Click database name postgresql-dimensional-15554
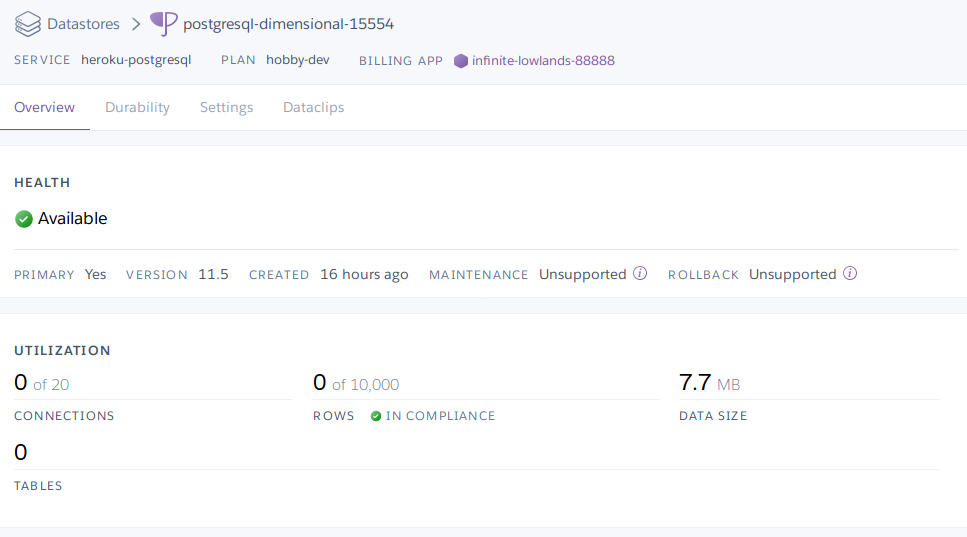The image size is (967, 537). click(288, 24)
